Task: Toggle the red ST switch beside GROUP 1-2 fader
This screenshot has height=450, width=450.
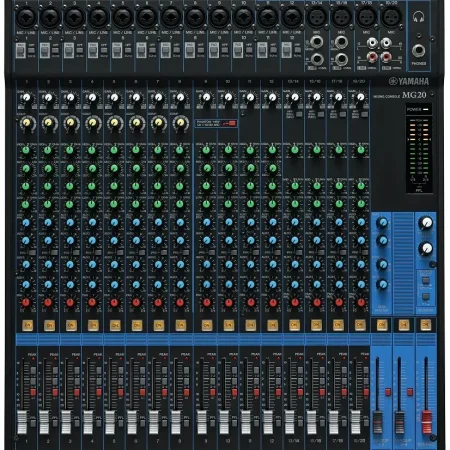Action: pos(388,392)
